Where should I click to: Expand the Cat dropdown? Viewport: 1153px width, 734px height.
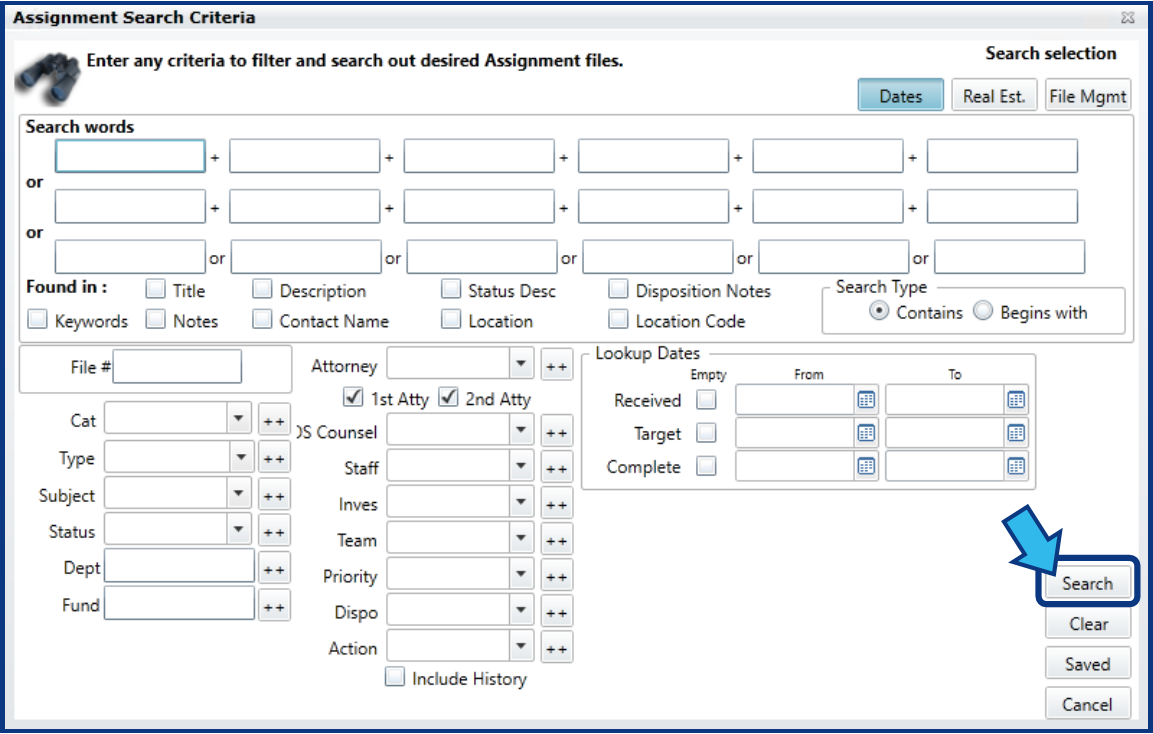click(x=238, y=419)
